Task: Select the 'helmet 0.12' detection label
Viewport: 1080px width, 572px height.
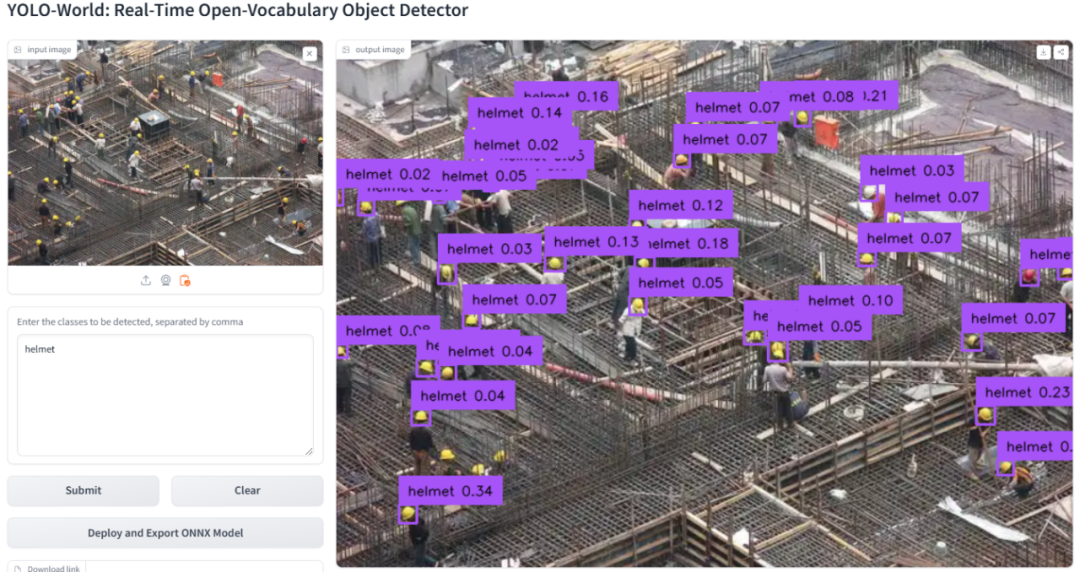Action: tap(681, 205)
